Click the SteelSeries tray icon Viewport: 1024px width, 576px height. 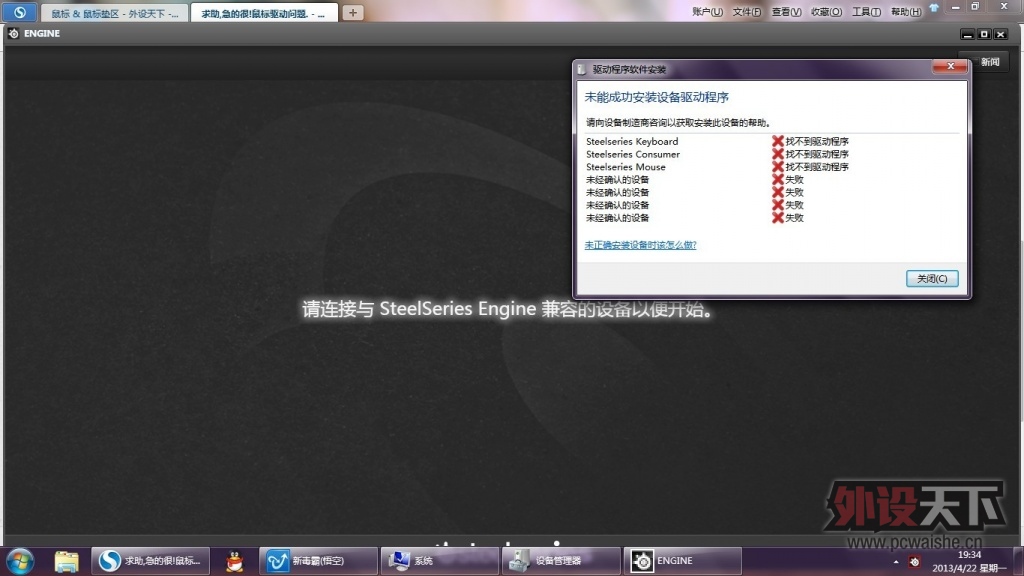pyautogui.click(x=915, y=562)
